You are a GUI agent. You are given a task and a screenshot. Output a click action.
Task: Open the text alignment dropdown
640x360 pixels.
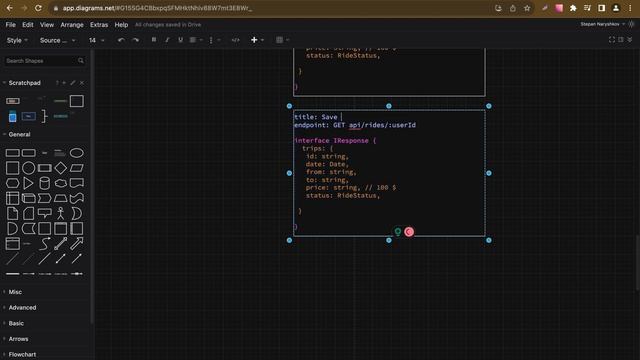(196, 40)
